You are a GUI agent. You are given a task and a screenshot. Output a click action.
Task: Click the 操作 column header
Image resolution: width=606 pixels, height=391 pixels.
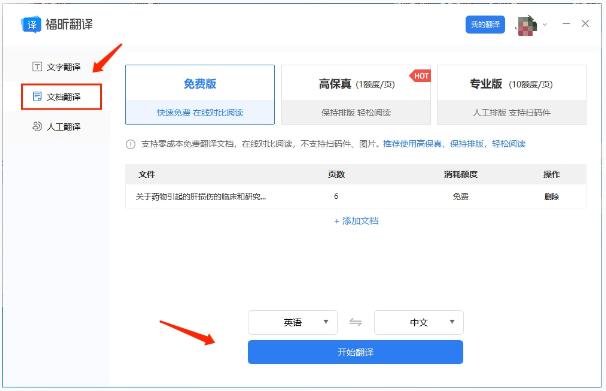[x=551, y=175]
